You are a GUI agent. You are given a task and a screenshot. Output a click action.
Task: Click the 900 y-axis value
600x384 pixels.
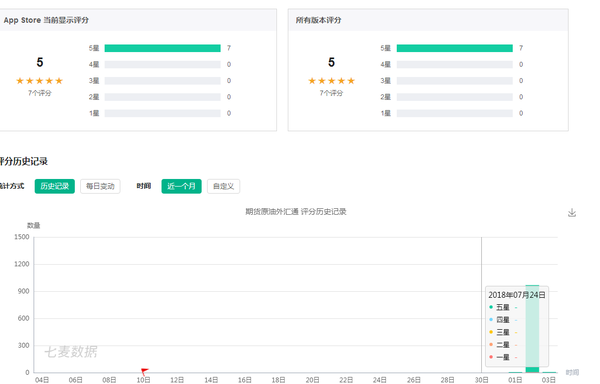23,291
